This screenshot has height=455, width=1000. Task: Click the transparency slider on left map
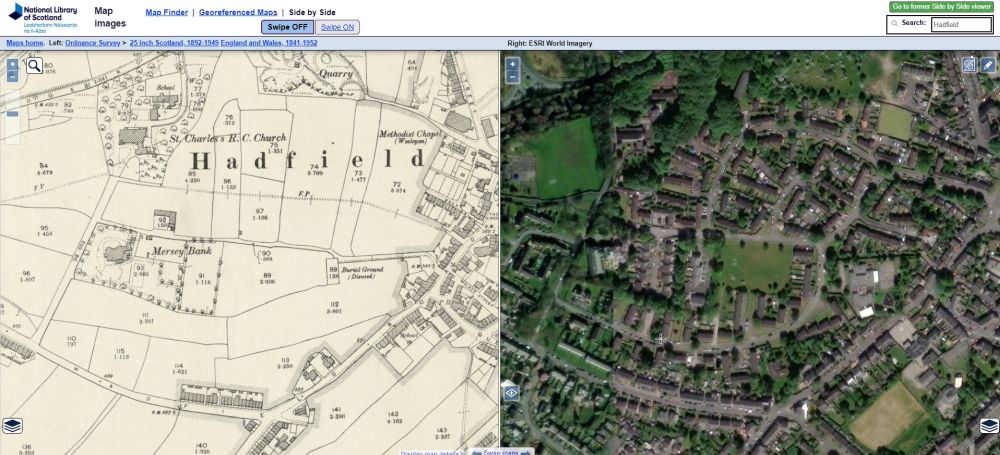coord(12,113)
